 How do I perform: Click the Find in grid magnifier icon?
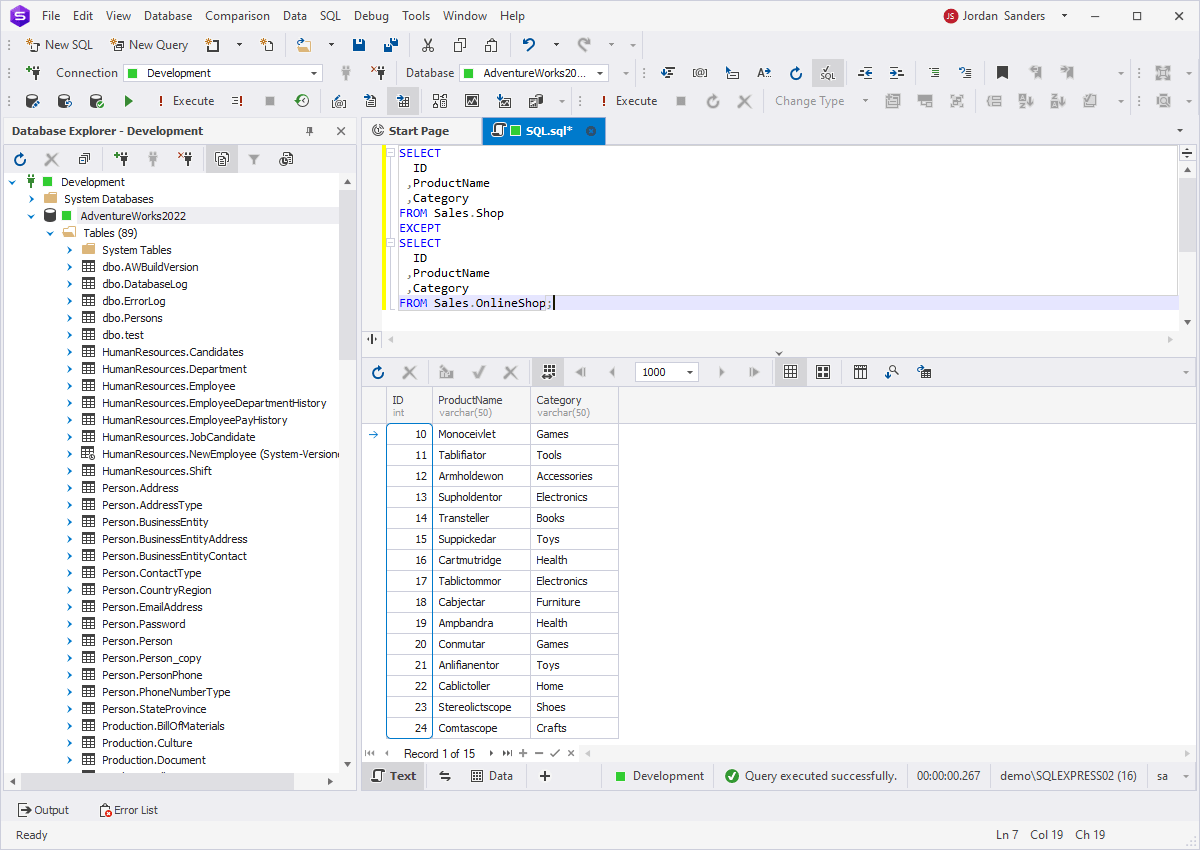[892, 372]
